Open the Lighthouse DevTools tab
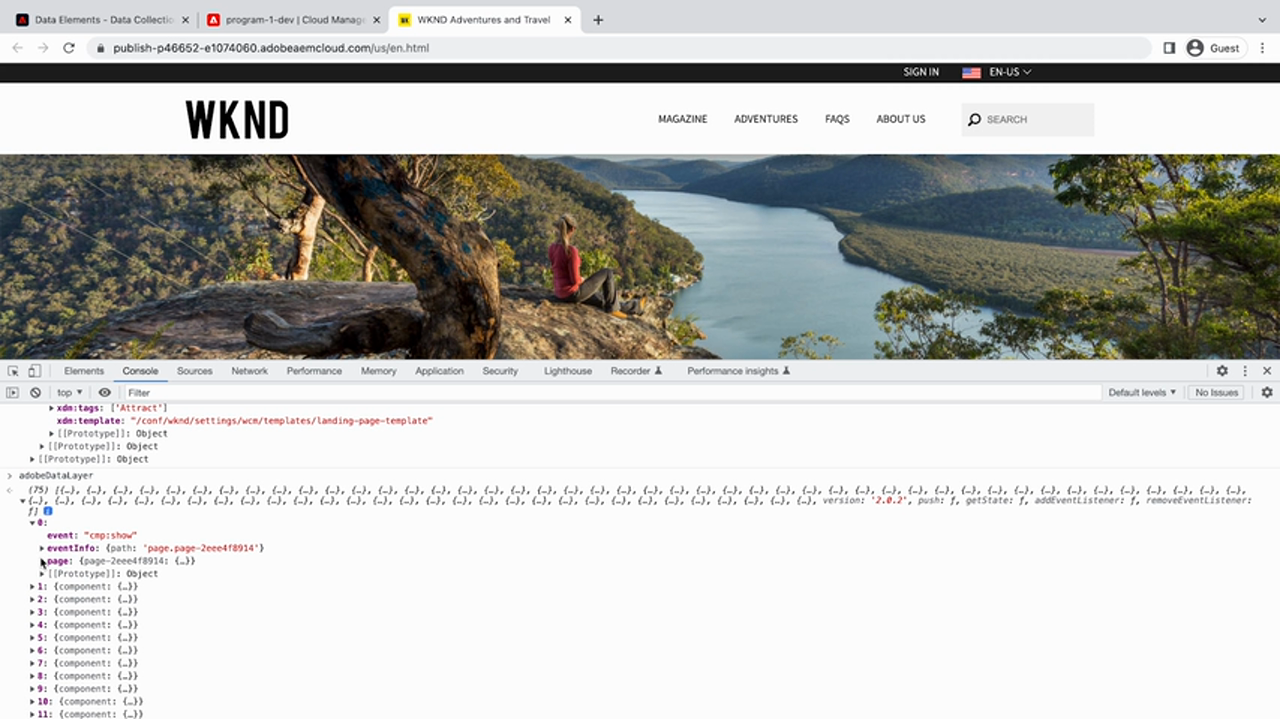This screenshot has height=719, width=1280. [x=568, y=371]
